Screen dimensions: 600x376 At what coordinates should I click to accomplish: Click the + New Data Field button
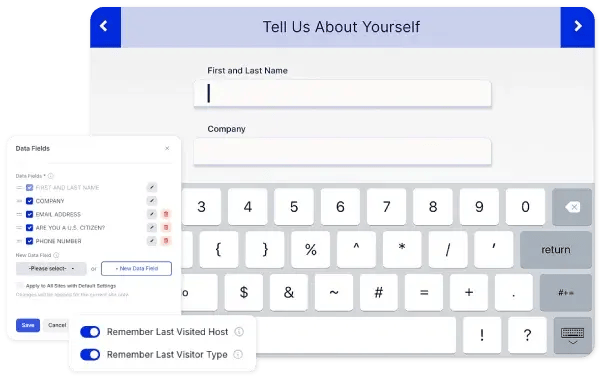point(136,269)
